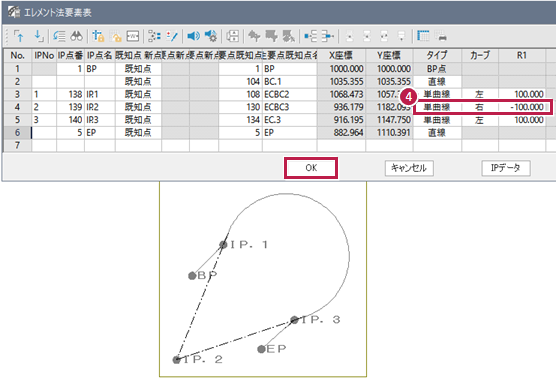
Task: Click X coordinate cell 1000.000
Action: coord(341,69)
